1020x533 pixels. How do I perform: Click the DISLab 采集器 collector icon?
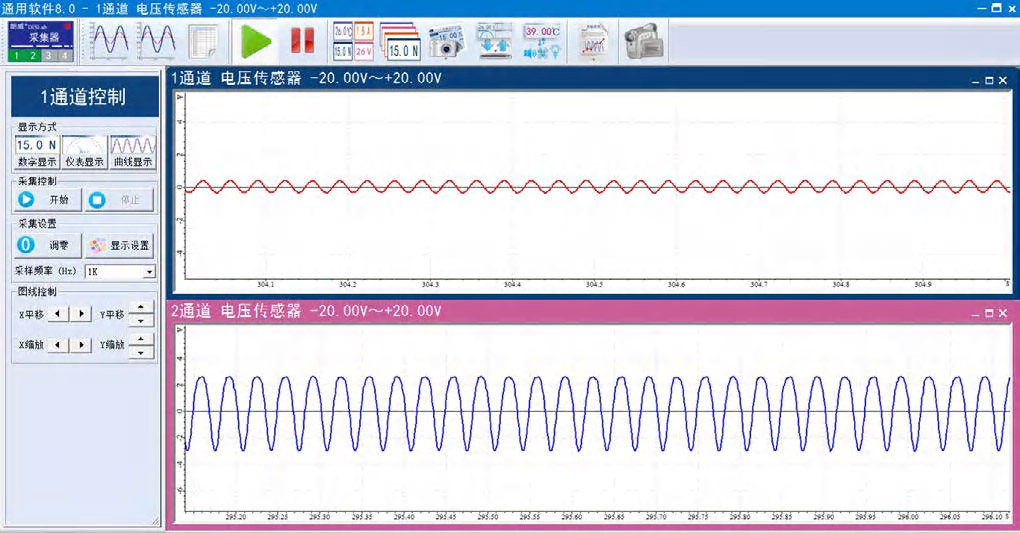tap(38, 41)
